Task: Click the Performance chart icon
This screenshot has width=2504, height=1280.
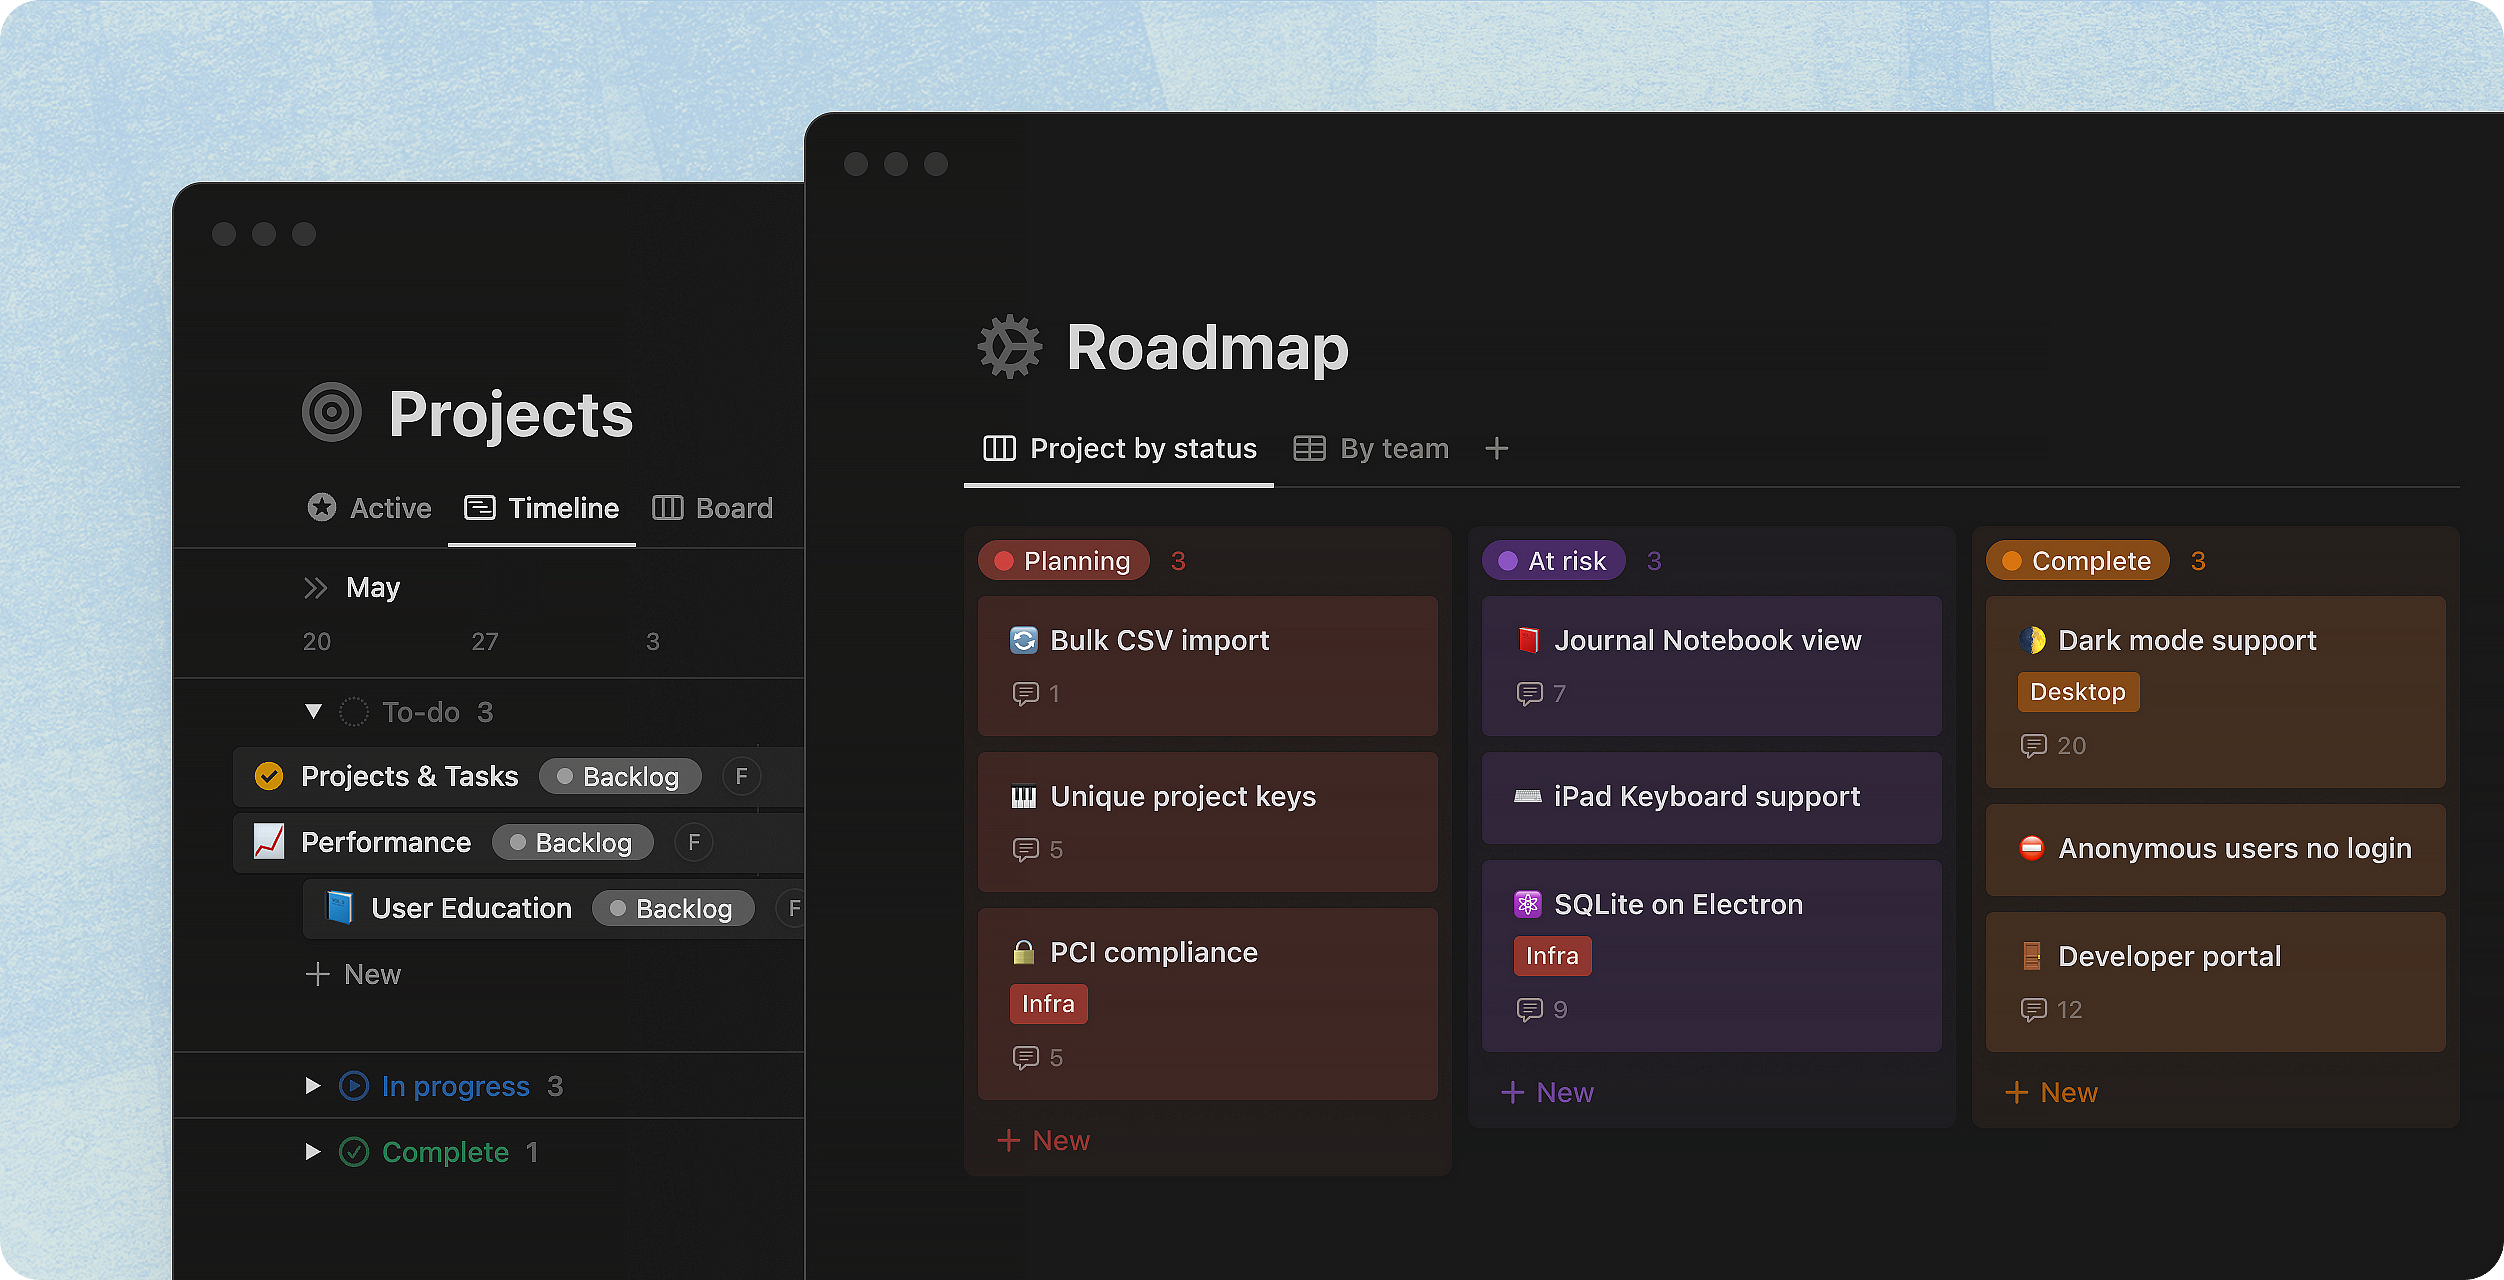Action: point(269,842)
